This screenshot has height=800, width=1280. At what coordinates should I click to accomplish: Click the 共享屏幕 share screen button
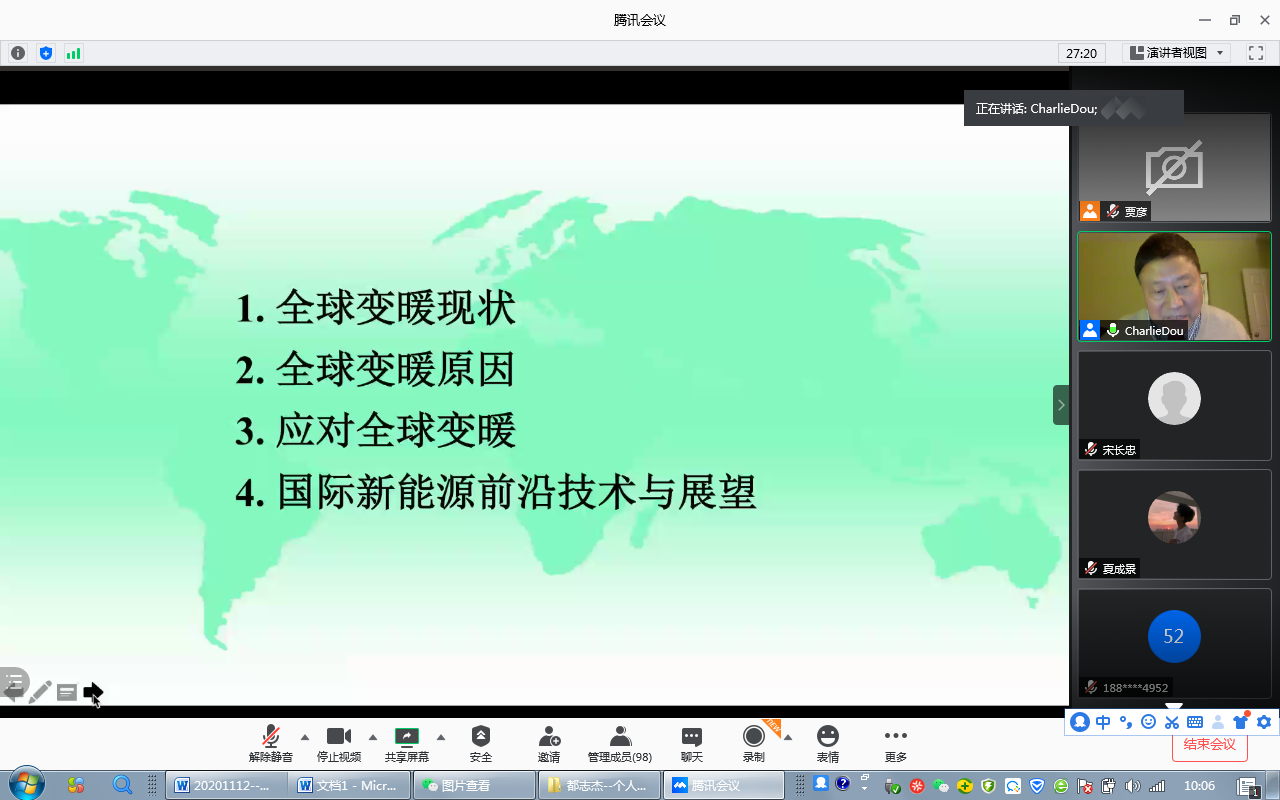click(407, 744)
